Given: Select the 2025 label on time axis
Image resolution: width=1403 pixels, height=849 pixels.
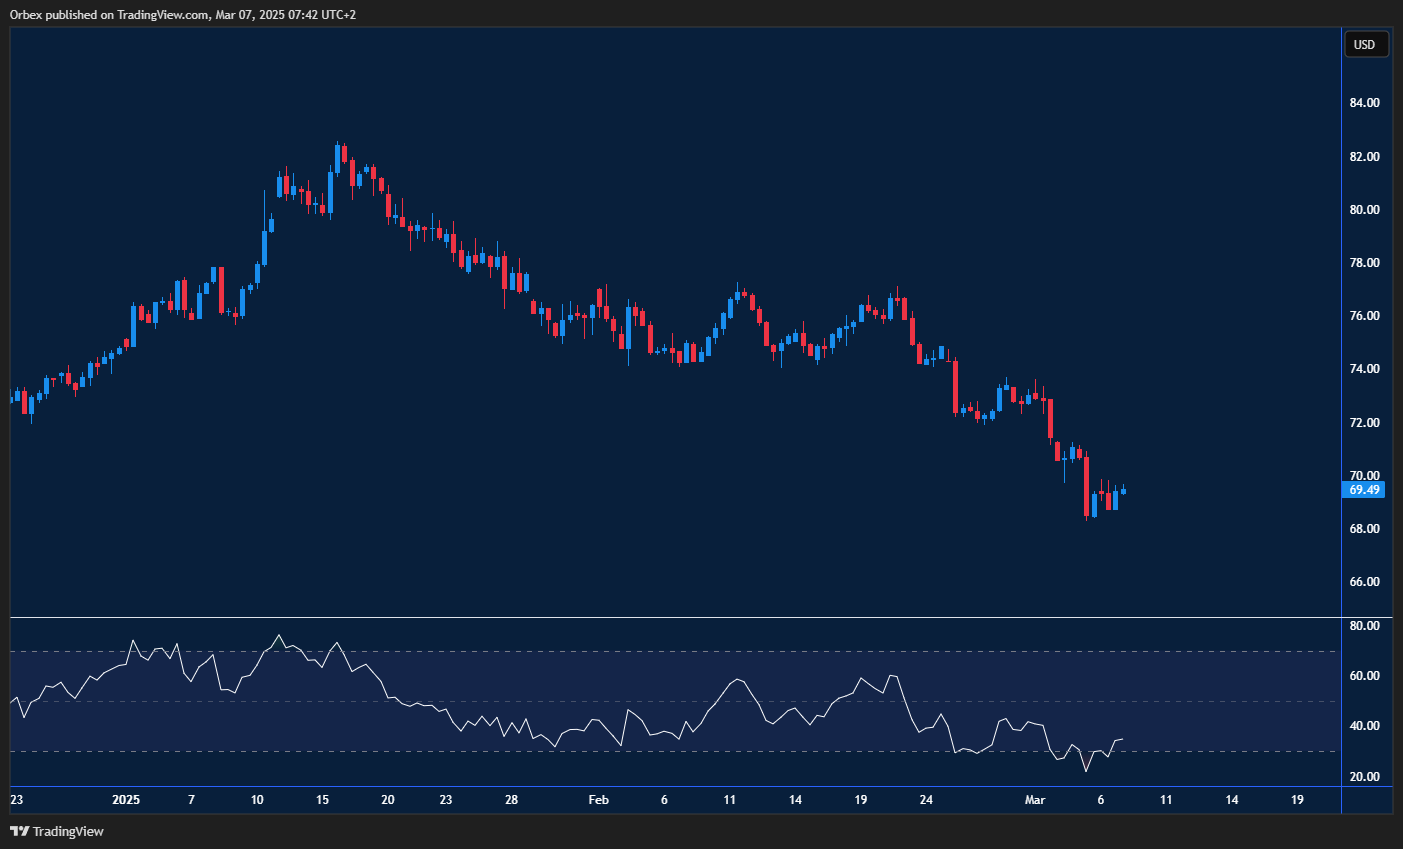Looking at the screenshot, I should pos(126,800).
